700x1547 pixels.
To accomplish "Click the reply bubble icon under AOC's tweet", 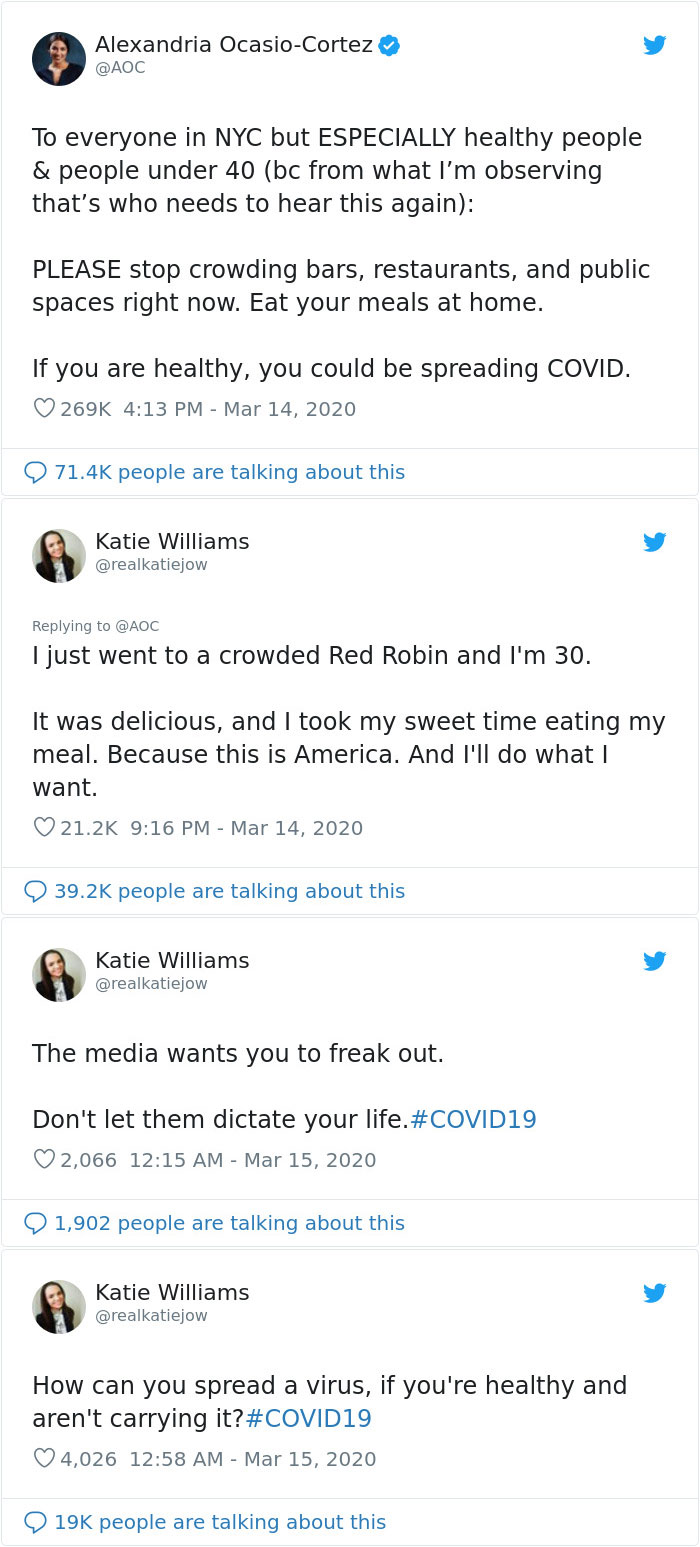I will tap(33, 471).
